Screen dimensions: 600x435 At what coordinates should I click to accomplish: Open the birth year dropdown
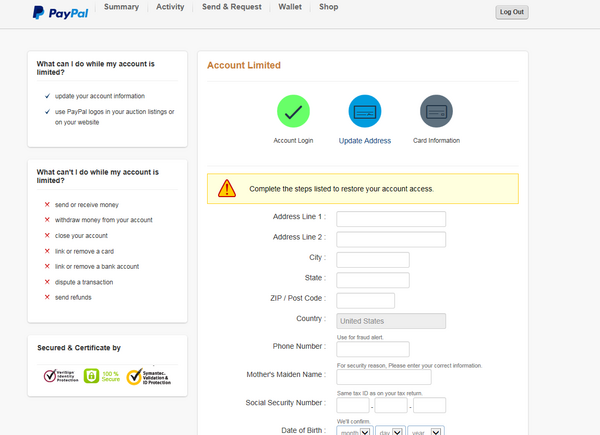coord(426,430)
